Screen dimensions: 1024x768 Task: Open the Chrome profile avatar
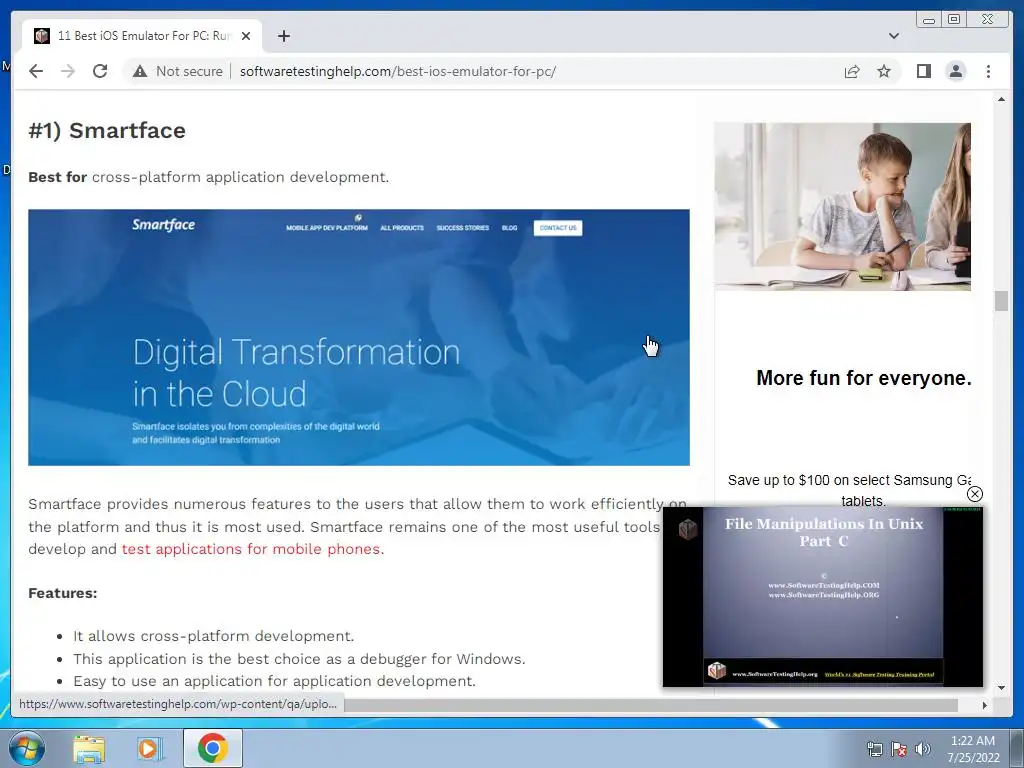point(955,71)
